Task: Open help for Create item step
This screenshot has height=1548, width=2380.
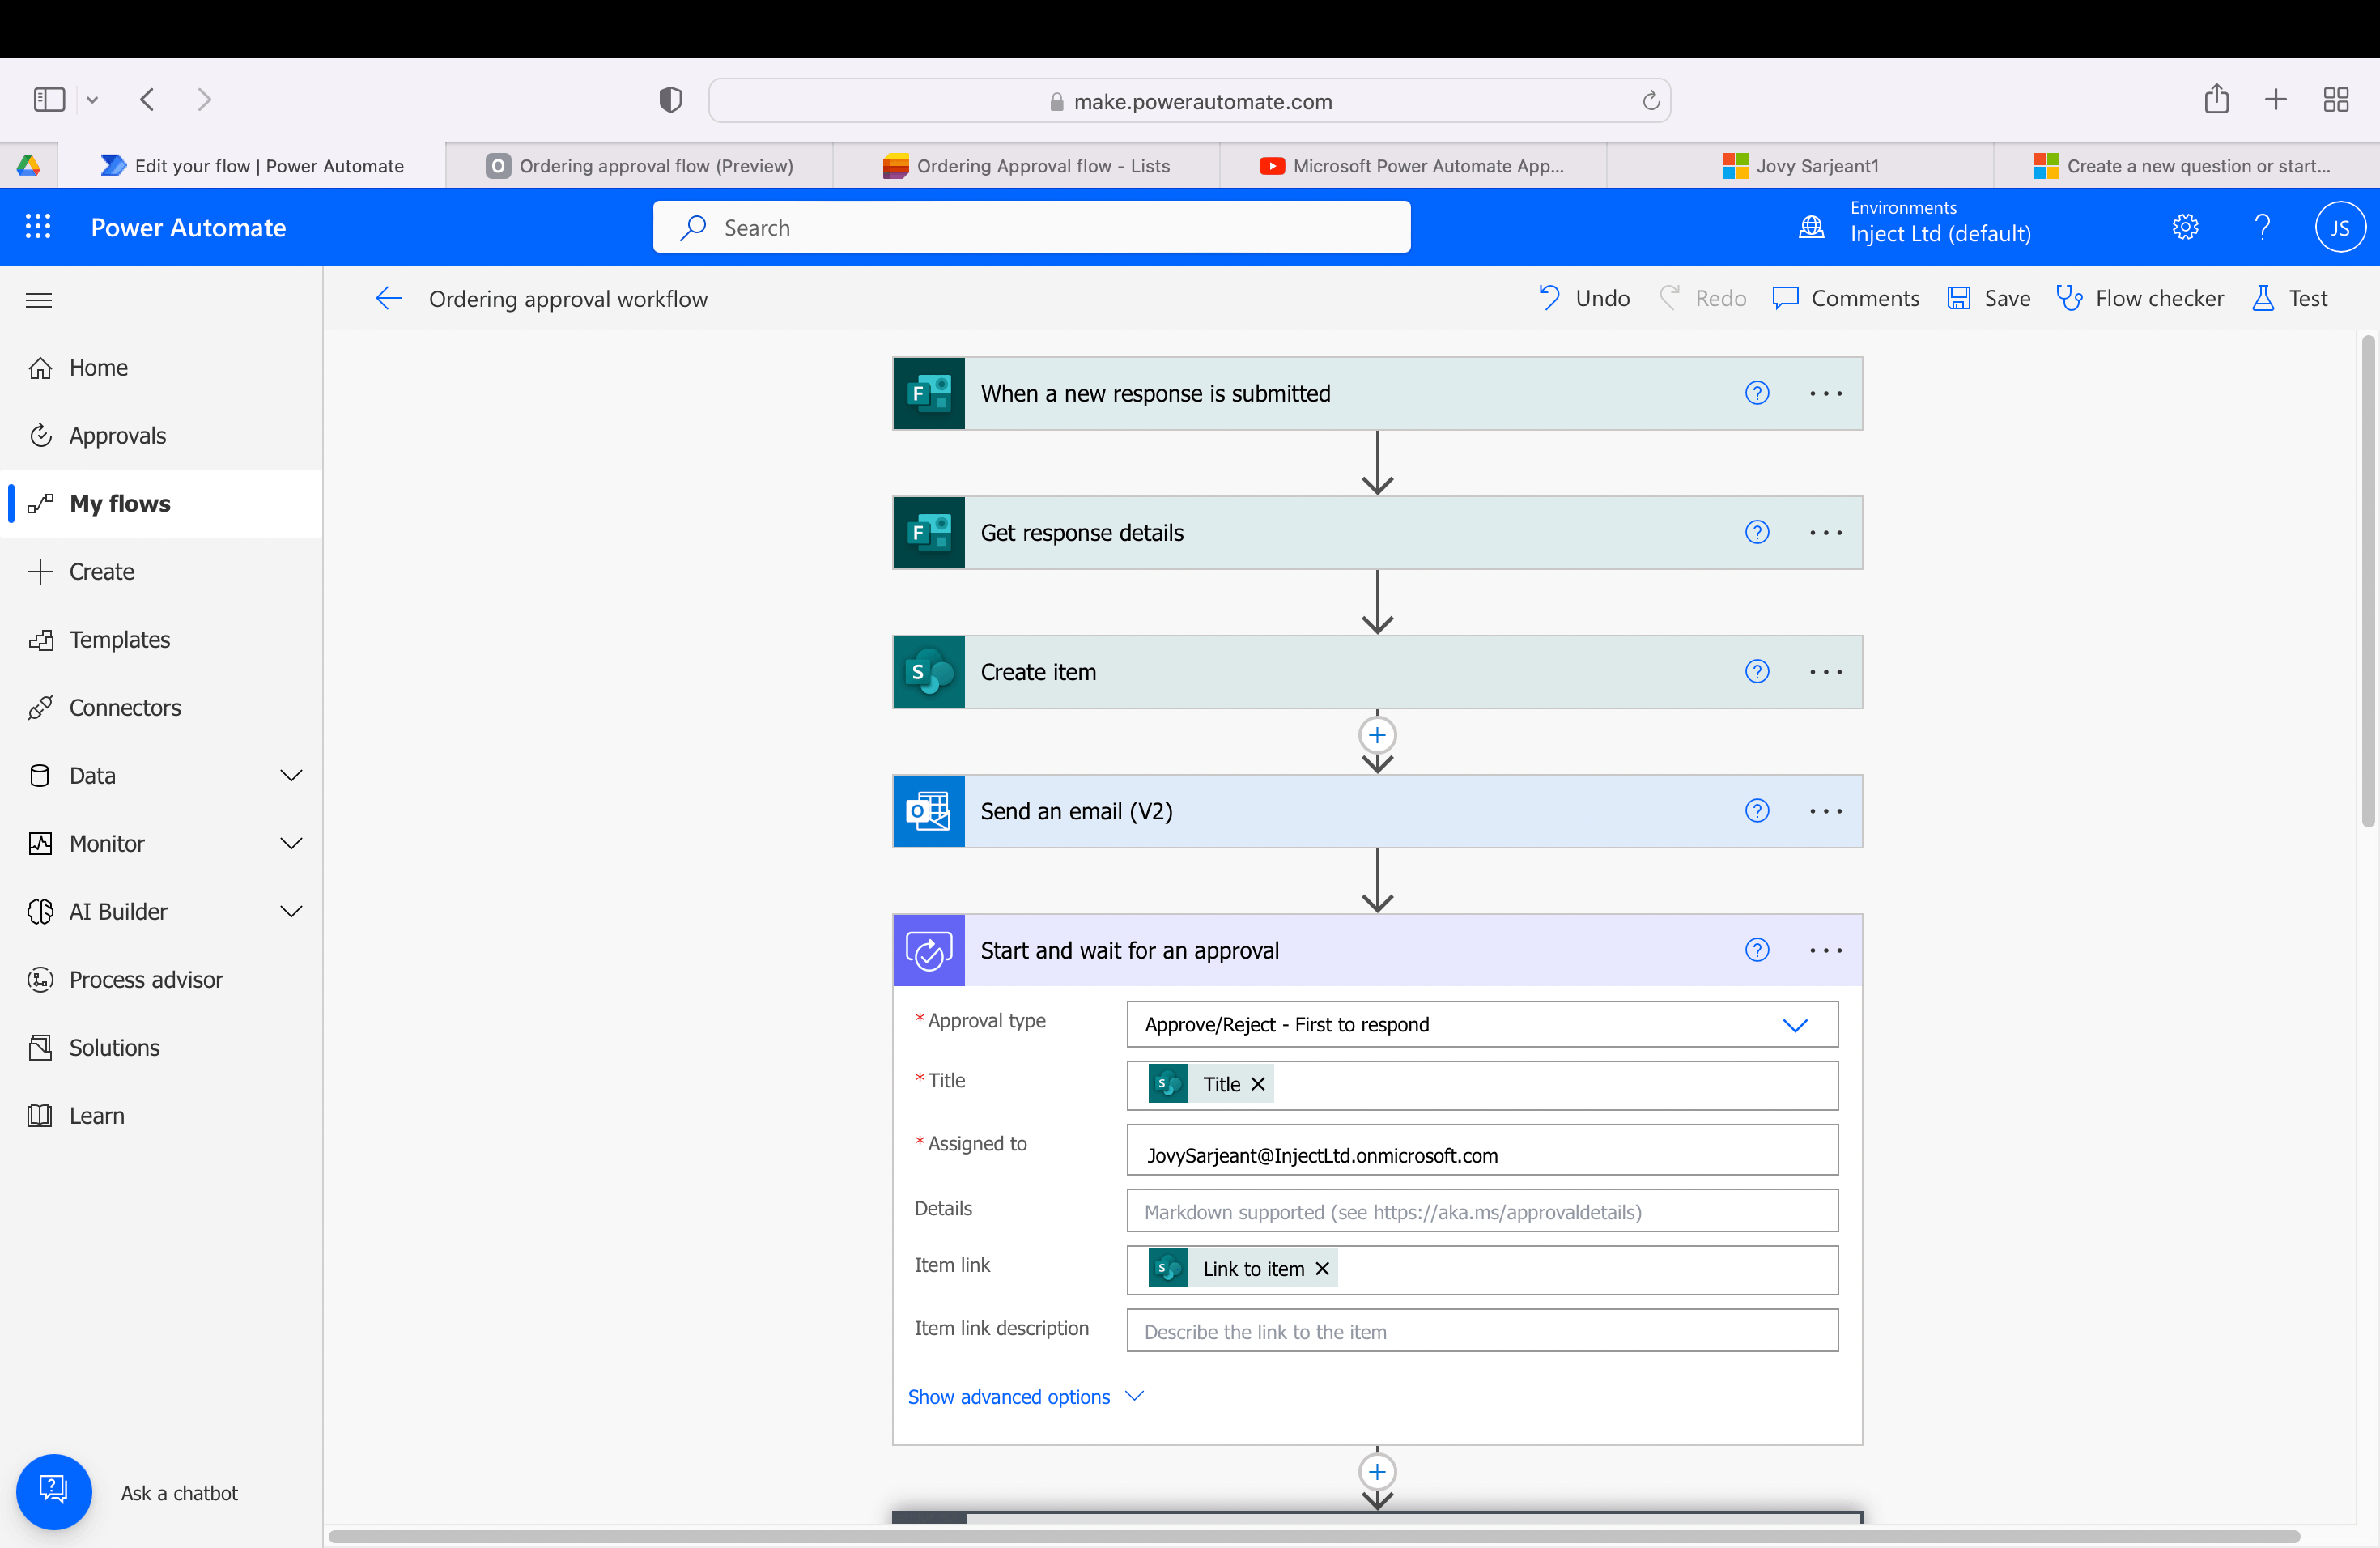Action: point(1756,672)
